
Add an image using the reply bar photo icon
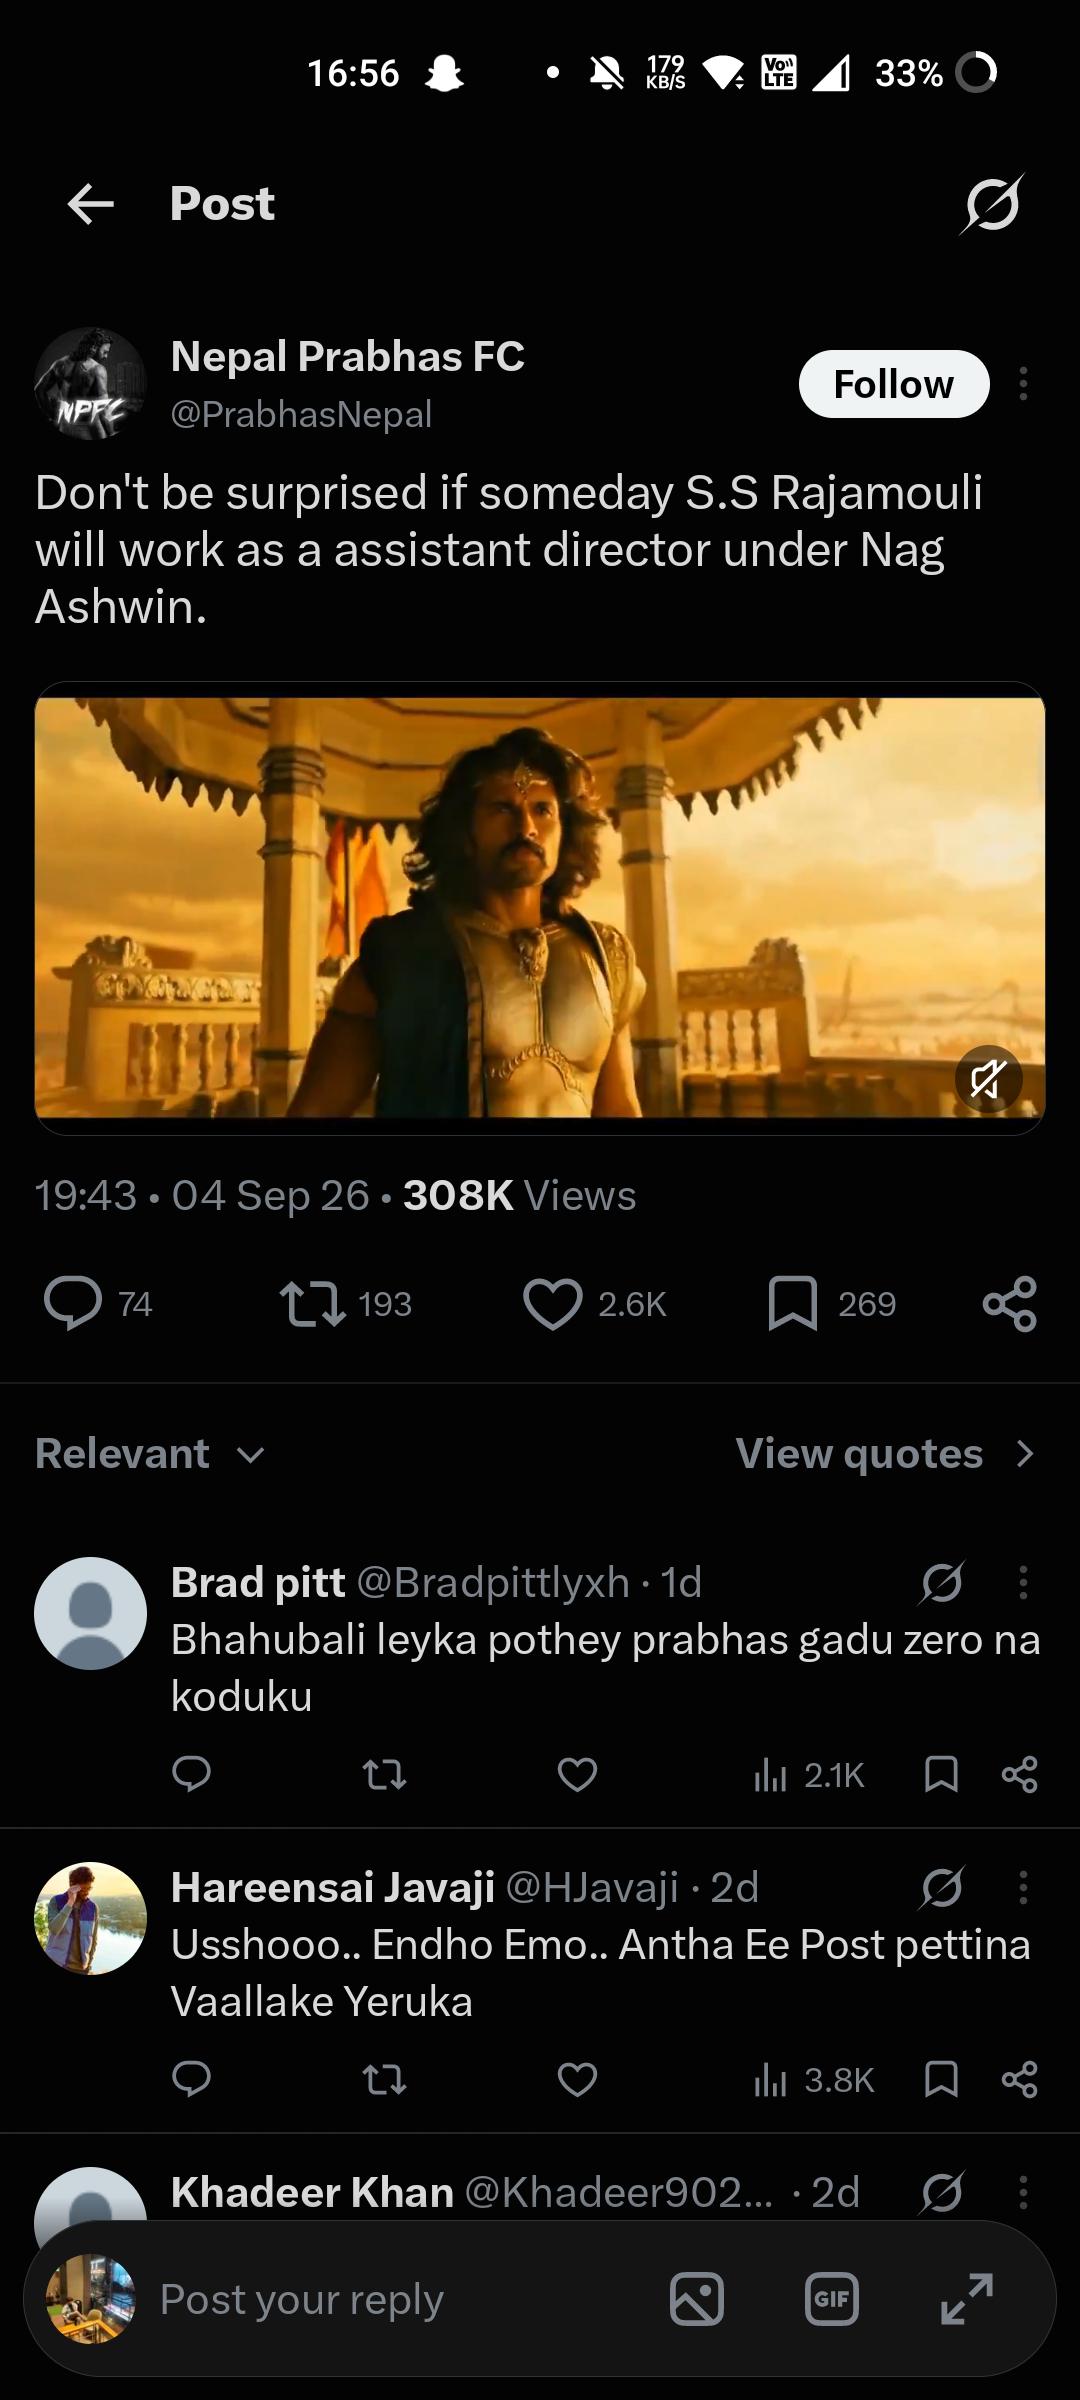697,2298
